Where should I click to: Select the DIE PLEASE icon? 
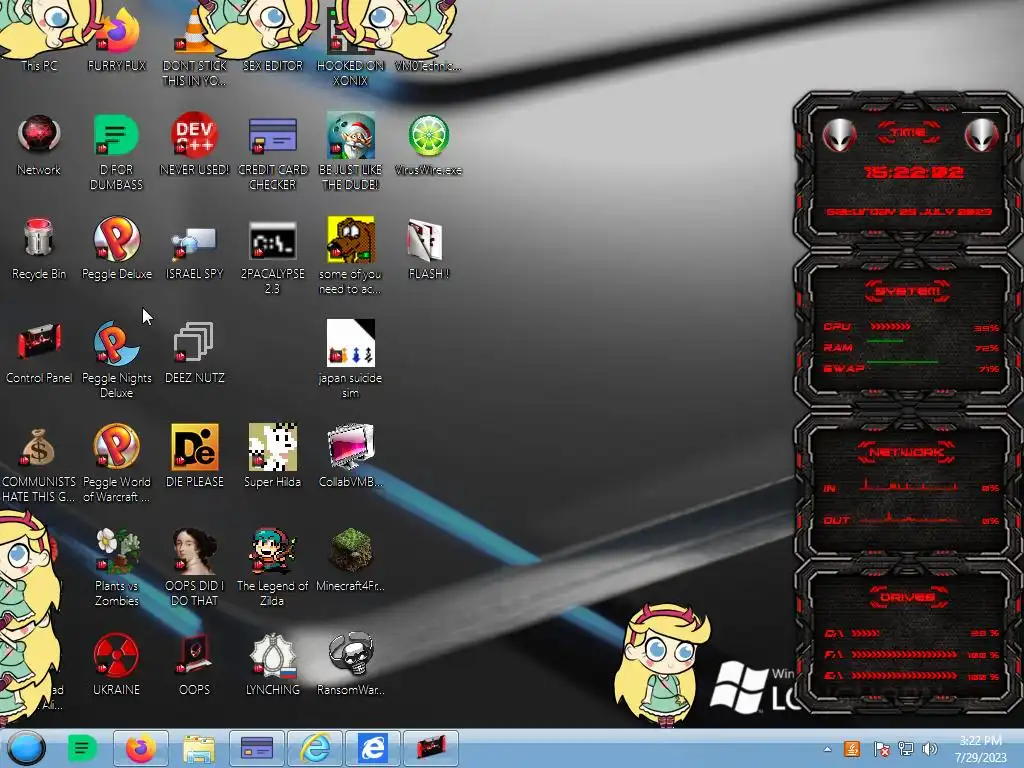[x=195, y=456]
